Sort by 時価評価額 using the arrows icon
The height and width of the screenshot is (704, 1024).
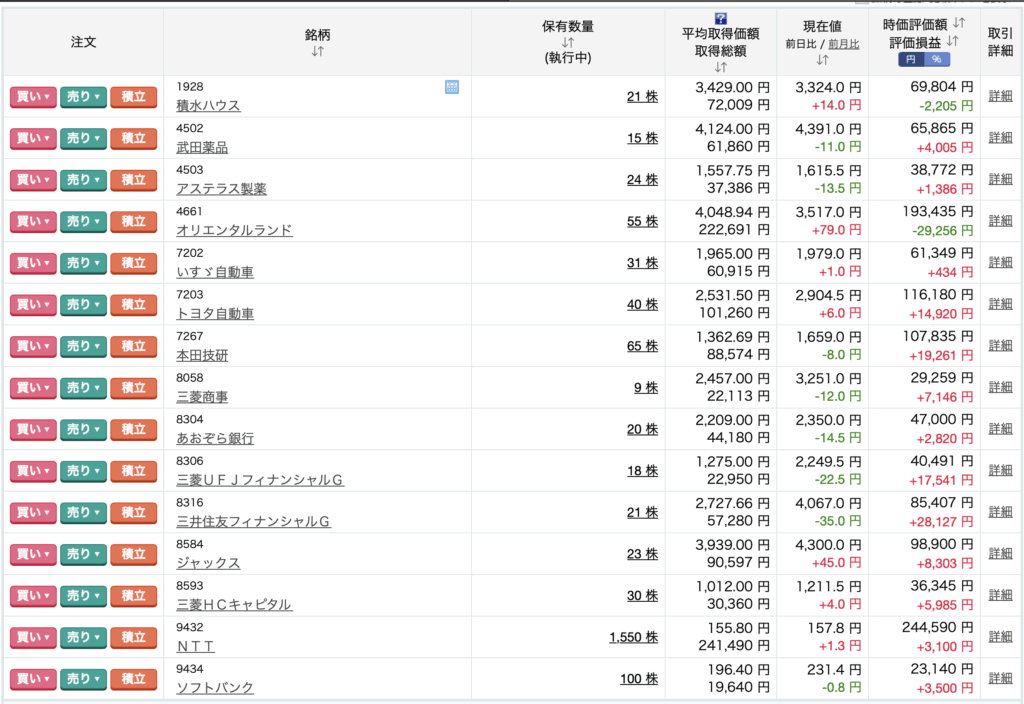coord(958,23)
